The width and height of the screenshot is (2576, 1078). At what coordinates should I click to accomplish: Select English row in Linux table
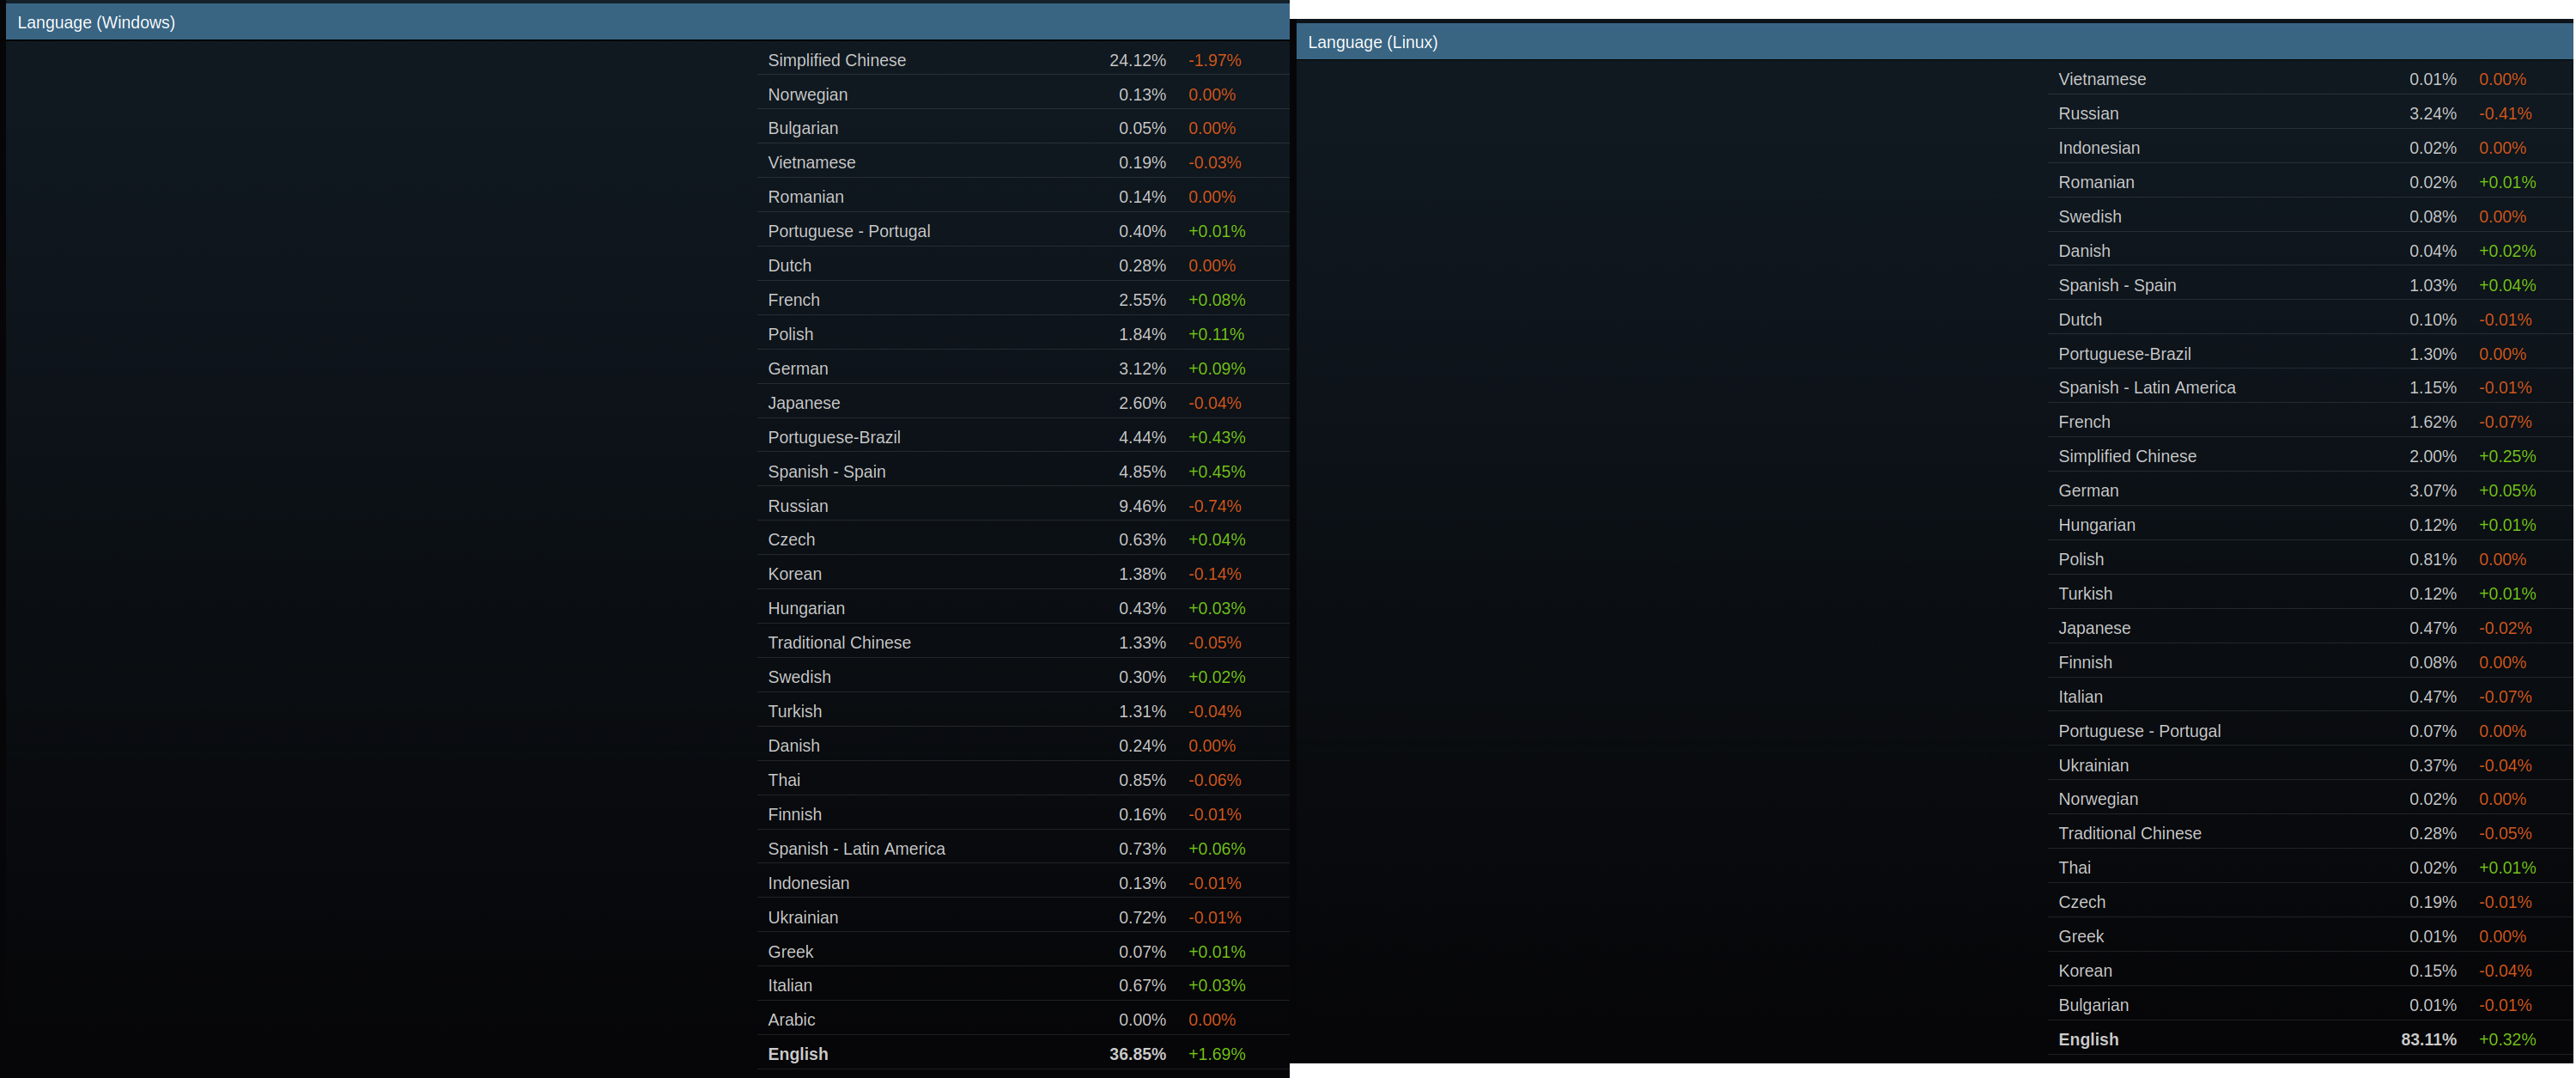click(2087, 1040)
